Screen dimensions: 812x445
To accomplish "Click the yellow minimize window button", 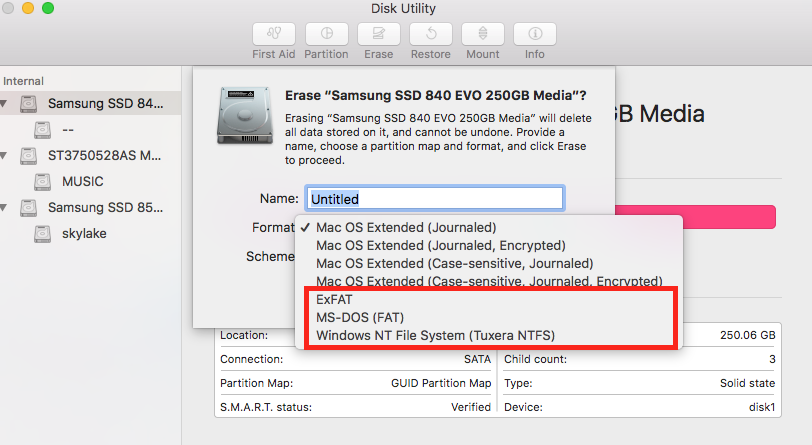I will tap(27, 8).
